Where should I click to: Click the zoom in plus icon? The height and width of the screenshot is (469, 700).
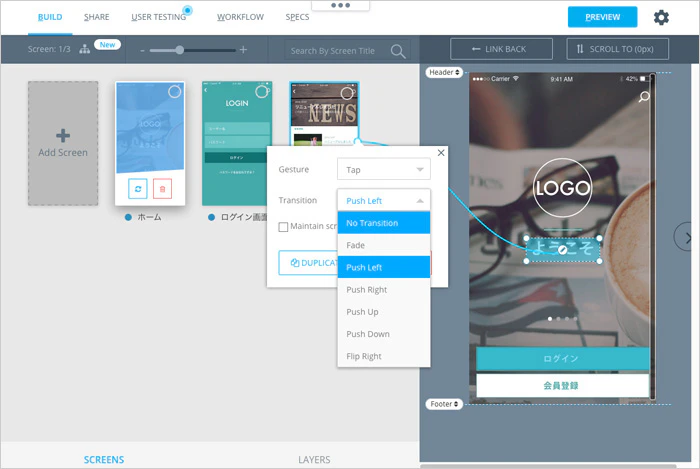click(243, 50)
